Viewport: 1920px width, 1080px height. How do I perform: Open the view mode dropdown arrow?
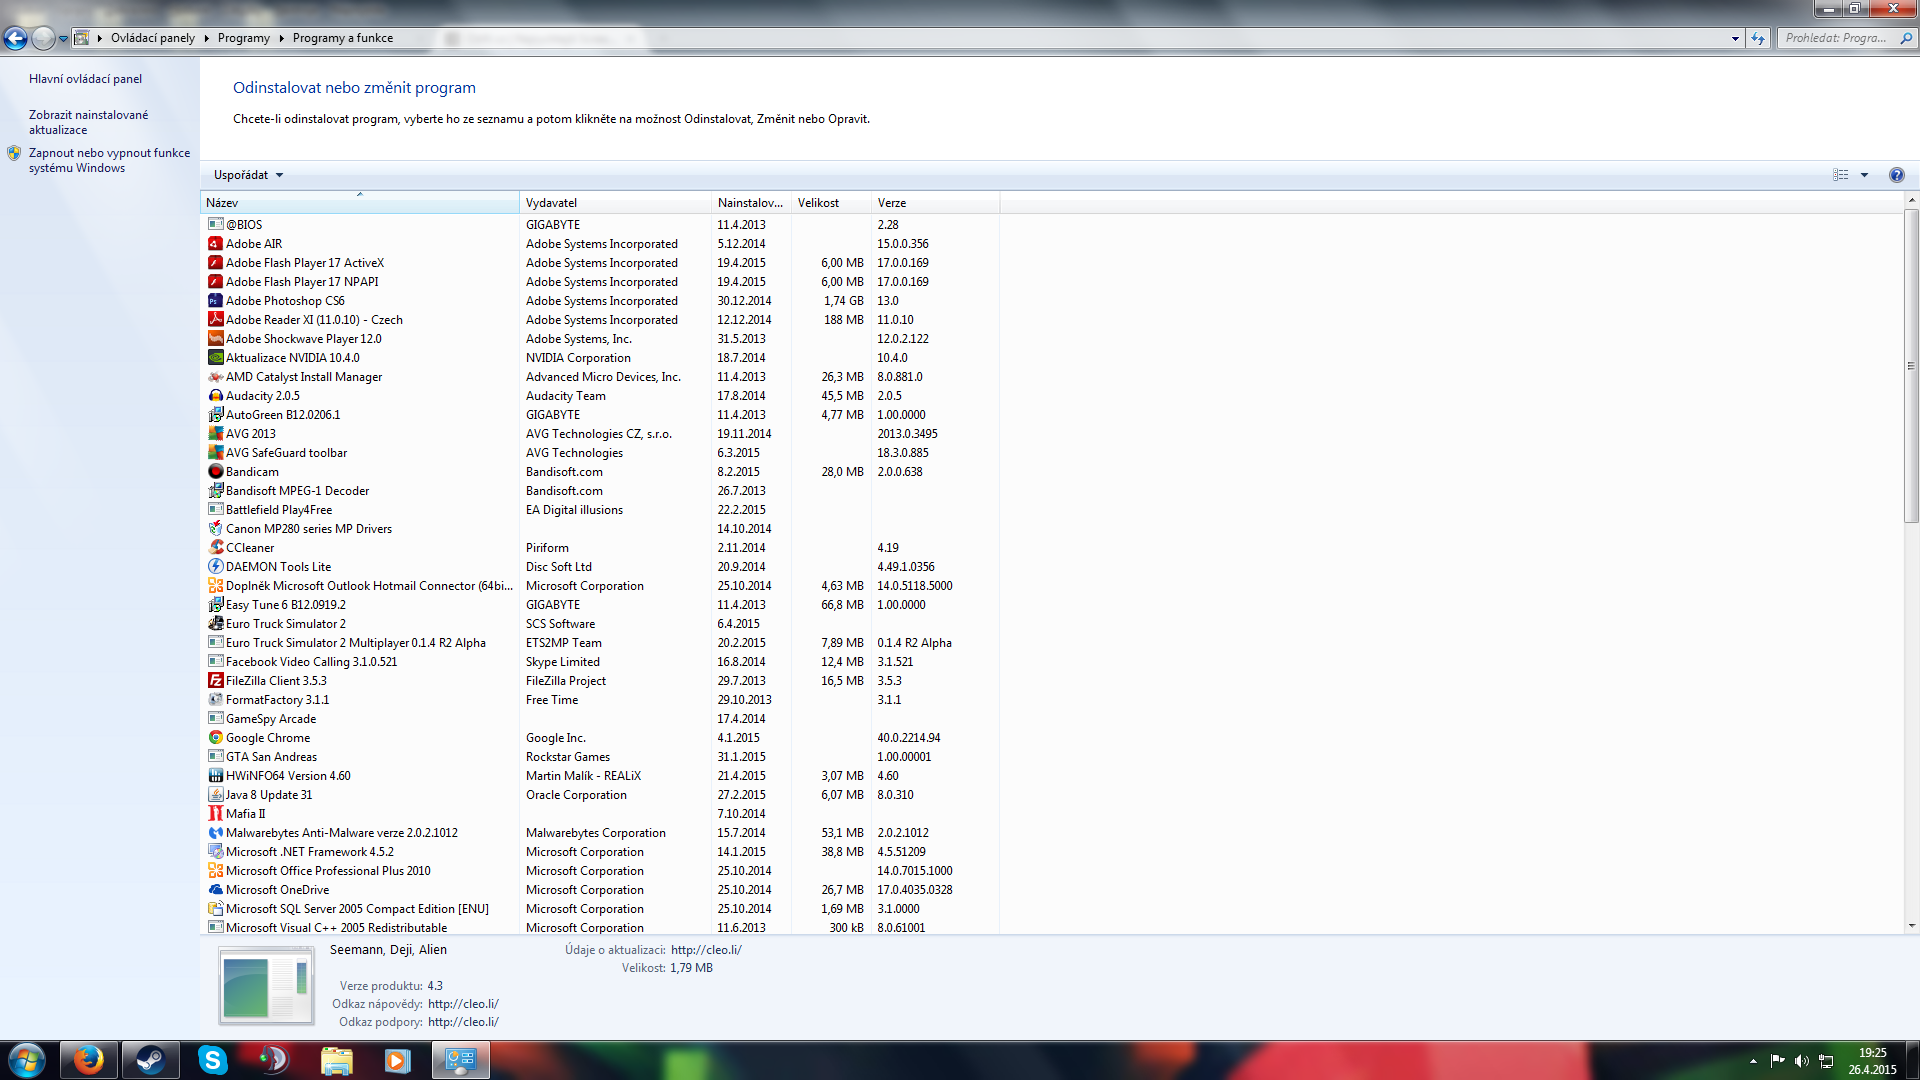pos(1864,175)
